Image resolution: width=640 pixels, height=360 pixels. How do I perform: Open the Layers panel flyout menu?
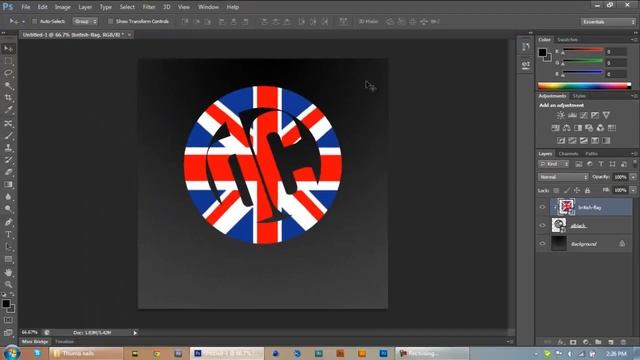pos(634,154)
